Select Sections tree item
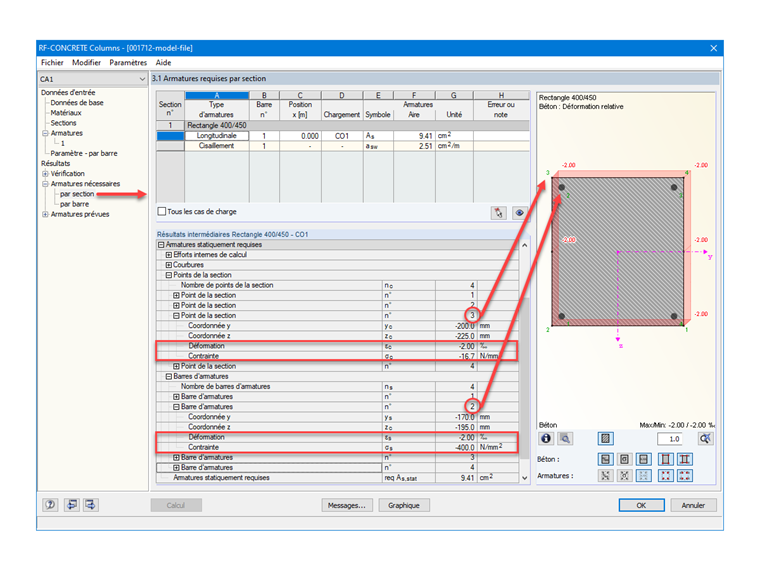 click(x=63, y=123)
